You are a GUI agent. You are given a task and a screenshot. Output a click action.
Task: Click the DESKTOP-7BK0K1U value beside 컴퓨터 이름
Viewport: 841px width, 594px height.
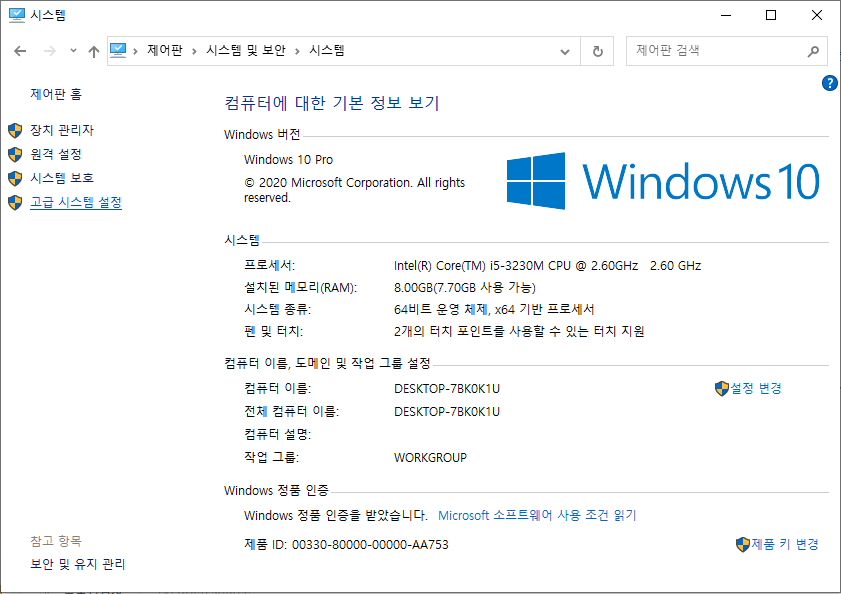[x=447, y=388]
